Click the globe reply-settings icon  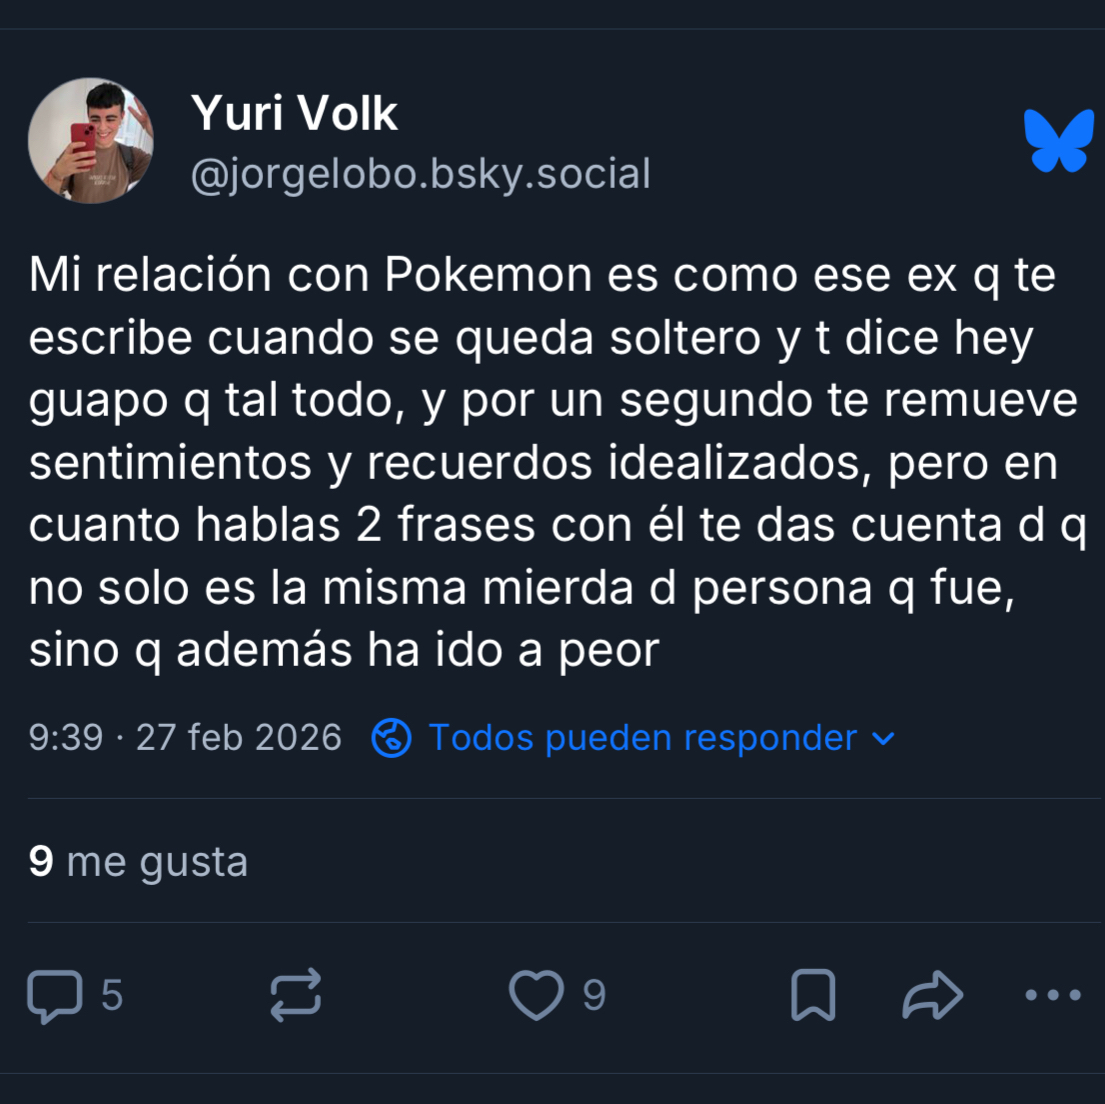point(391,738)
